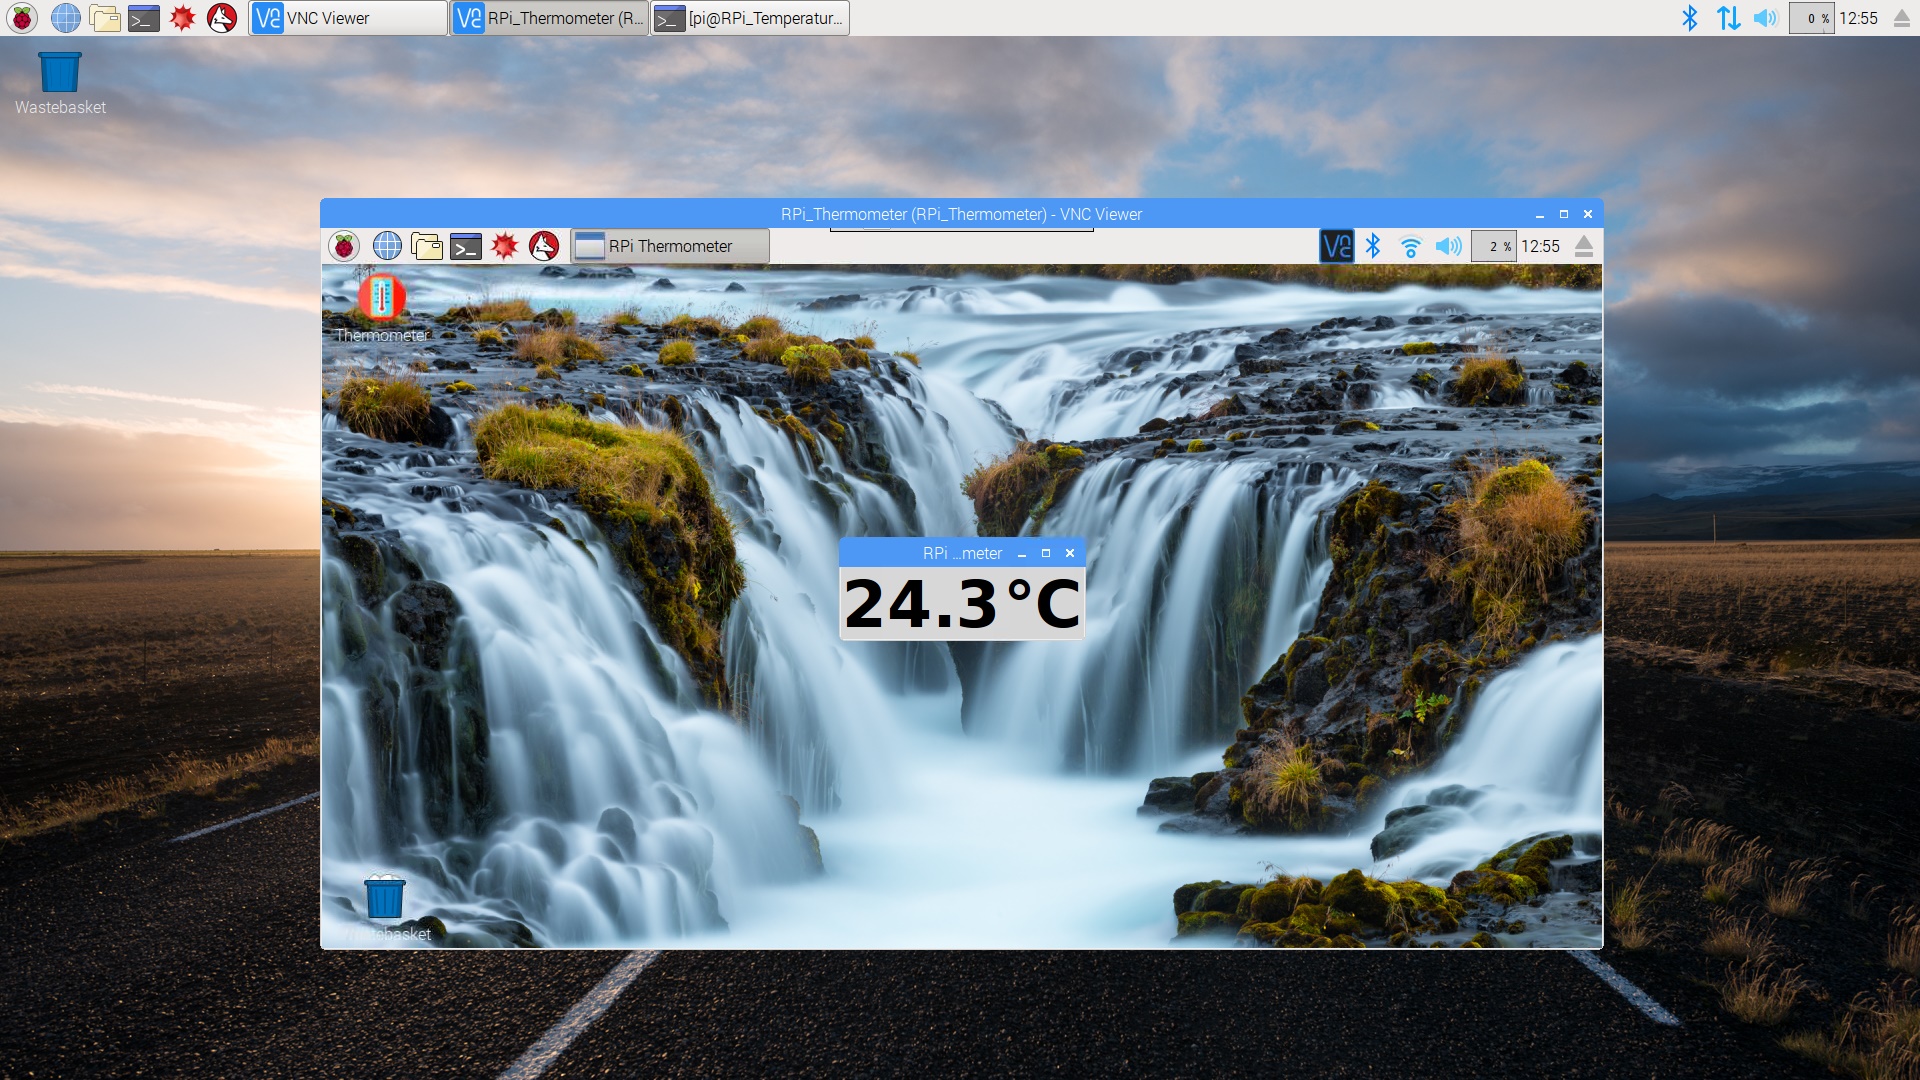Open remote Wolfram wolf icon inside VNC window

[x=544, y=246]
